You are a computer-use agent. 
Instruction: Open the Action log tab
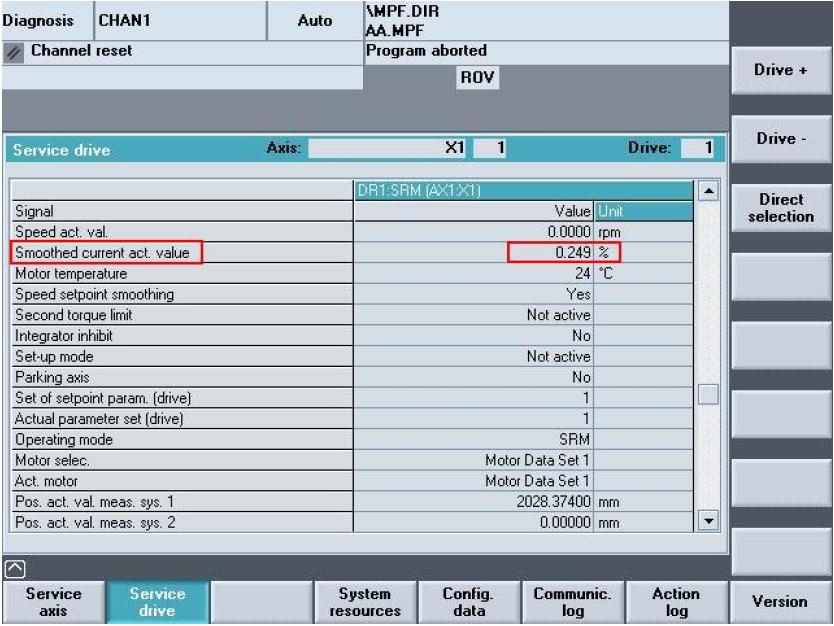pyautogui.click(x=676, y=602)
